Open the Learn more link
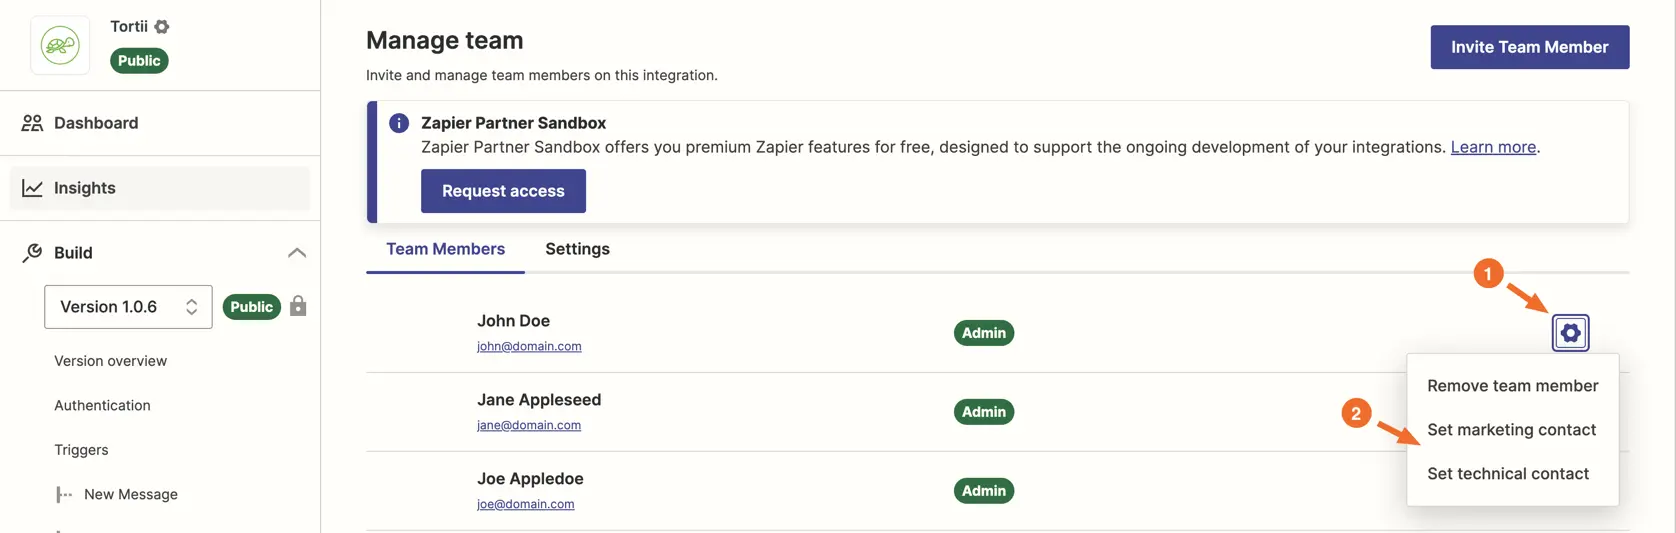The width and height of the screenshot is (1676, 533). [x=1493, y=147]
